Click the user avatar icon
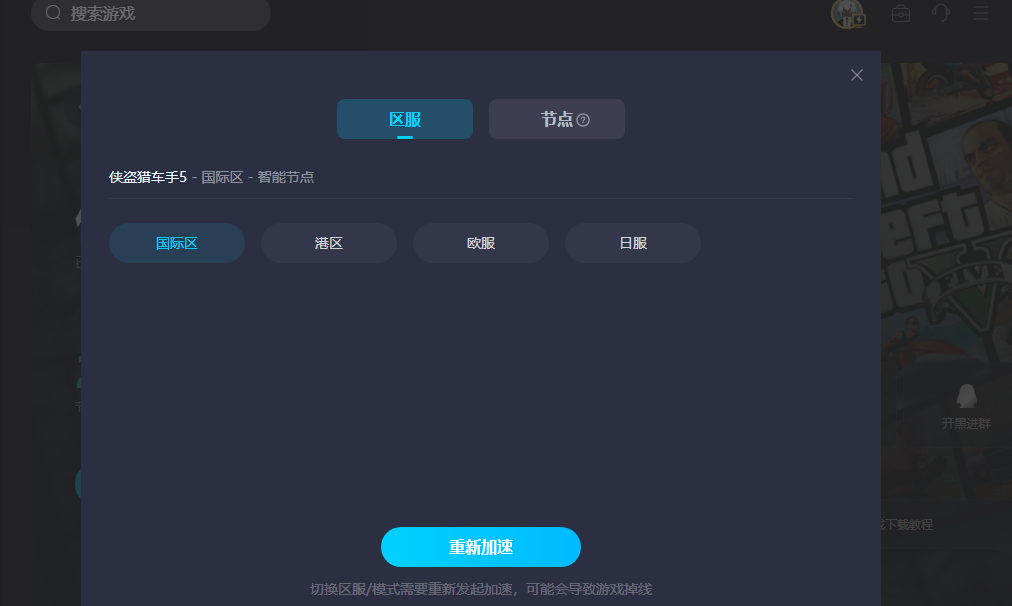The width and height of the screenshot is (1012, 606). pyautogui.click(x=847, y=14)
